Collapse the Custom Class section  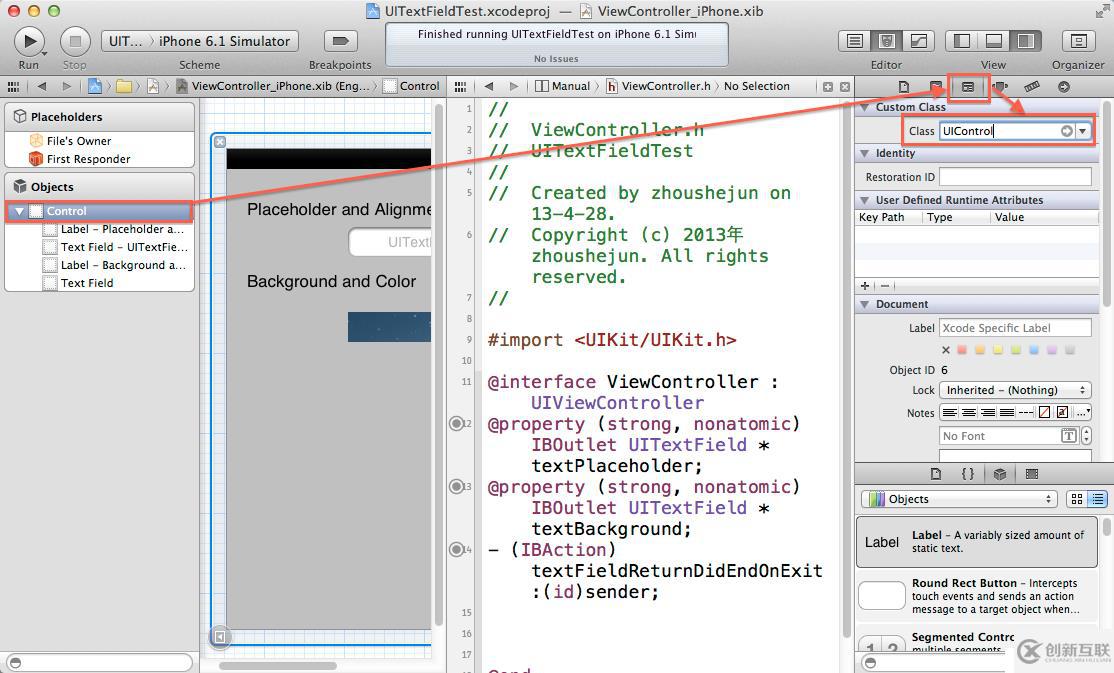(x=865, y=107)
